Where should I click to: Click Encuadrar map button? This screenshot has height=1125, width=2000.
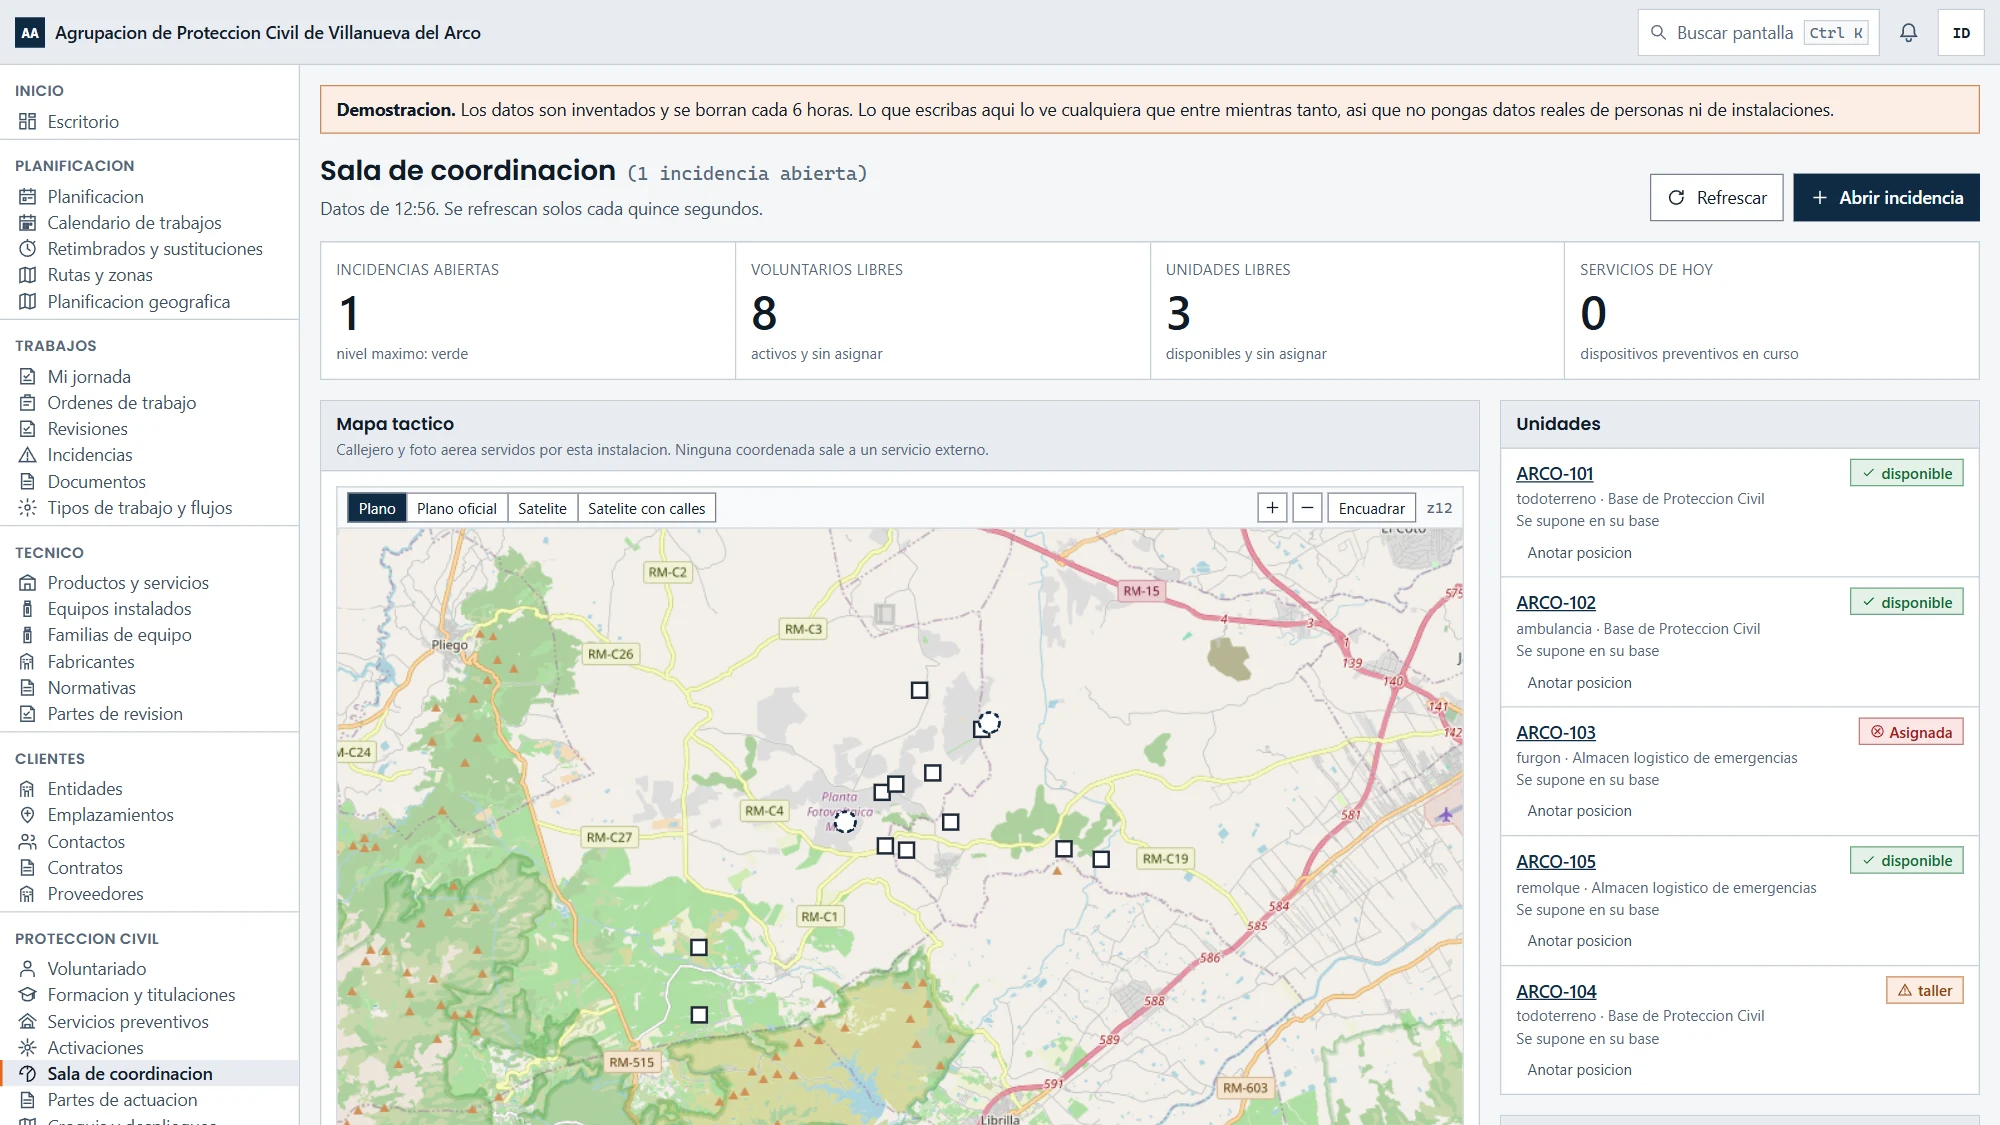click(x=1371, y=508)
